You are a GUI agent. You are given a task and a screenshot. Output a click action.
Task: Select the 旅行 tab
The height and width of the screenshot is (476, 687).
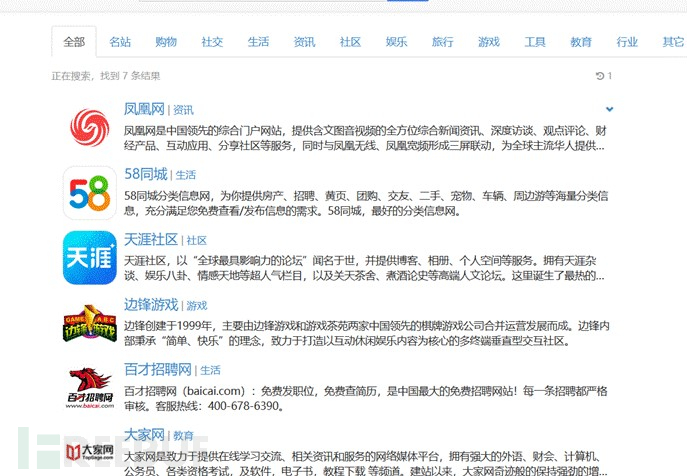click(x=443, y=42)
